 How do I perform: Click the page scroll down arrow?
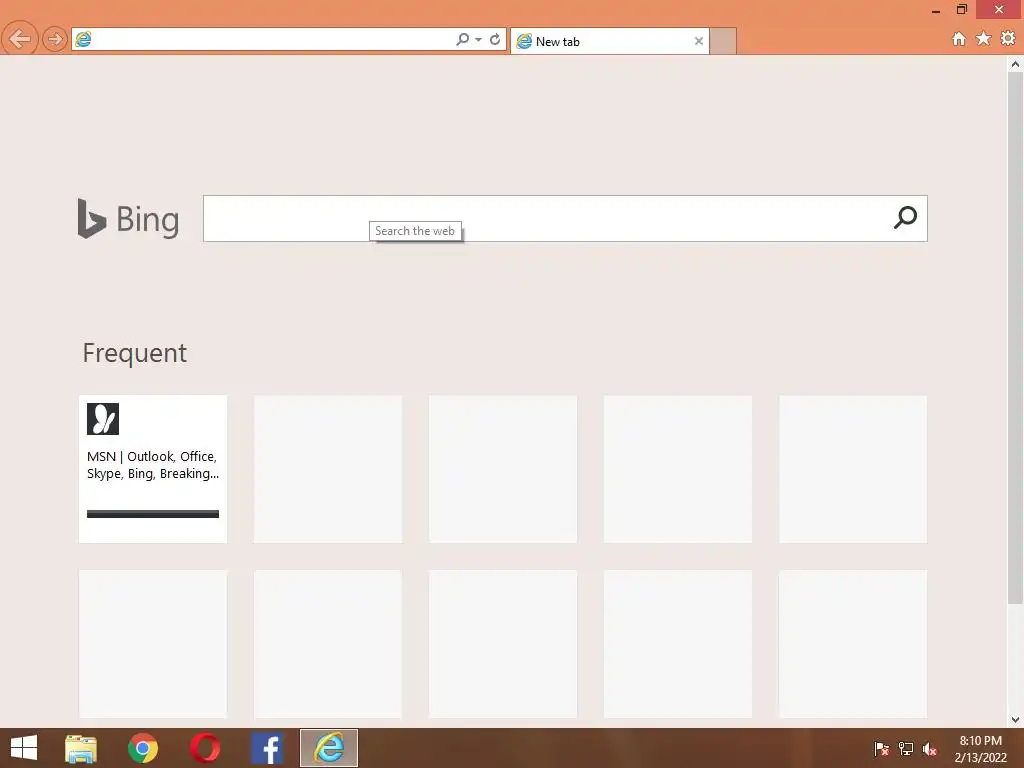(x=1015, y=720)
